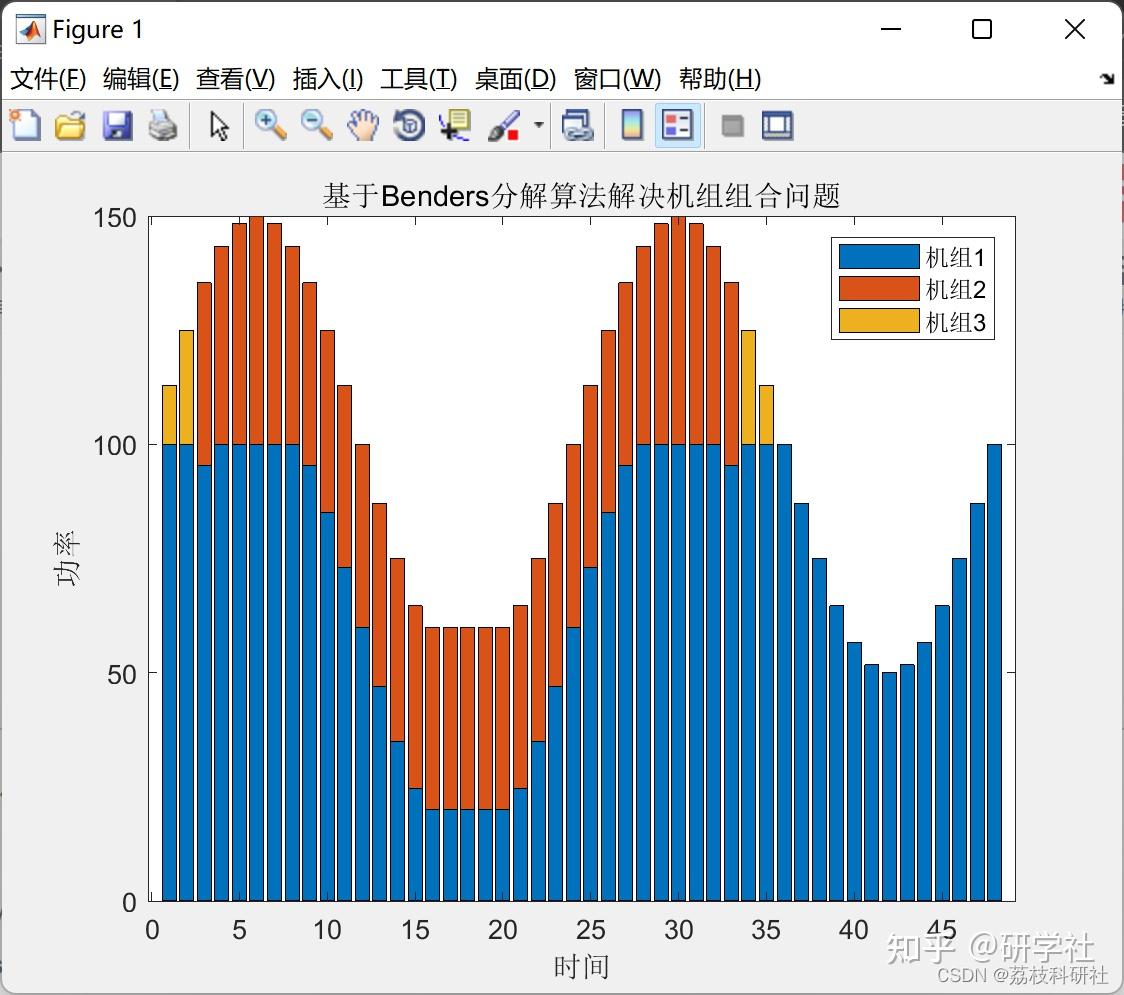The image size is (1124, 995).
Task: Open the 工具(T) menu
Action: 419,78
